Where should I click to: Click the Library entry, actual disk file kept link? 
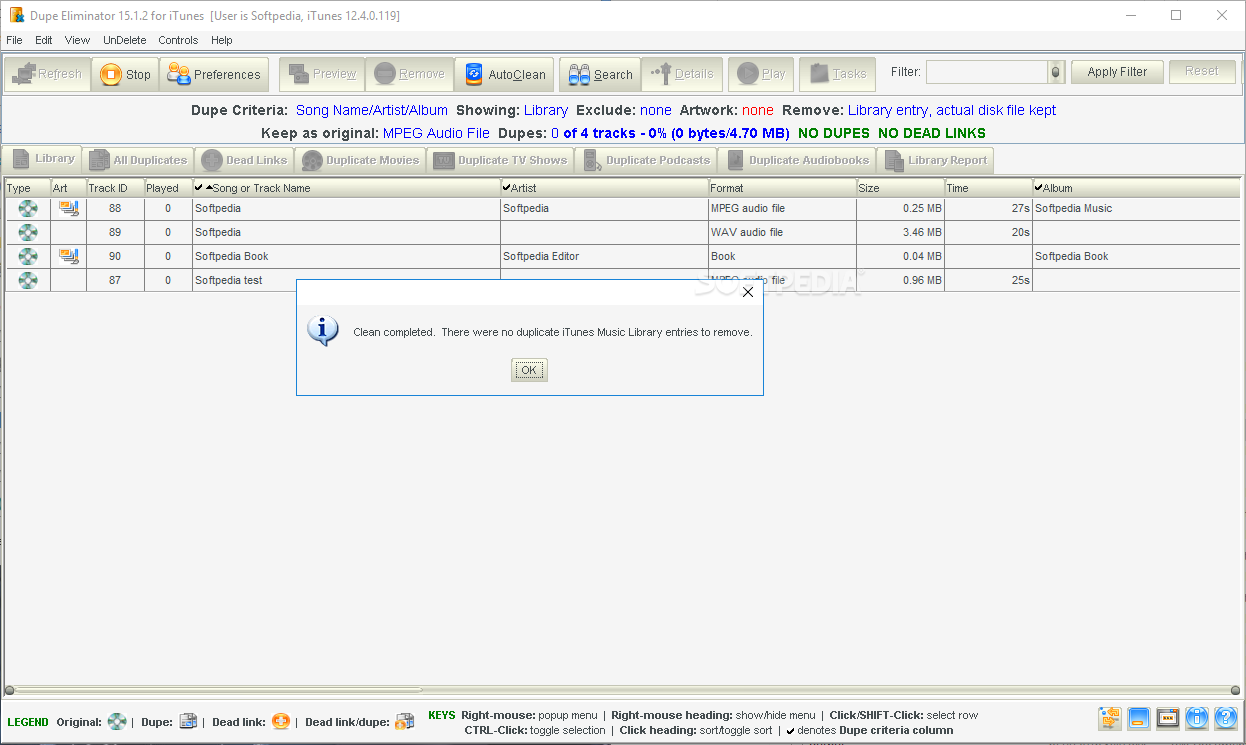coord(952,111)
